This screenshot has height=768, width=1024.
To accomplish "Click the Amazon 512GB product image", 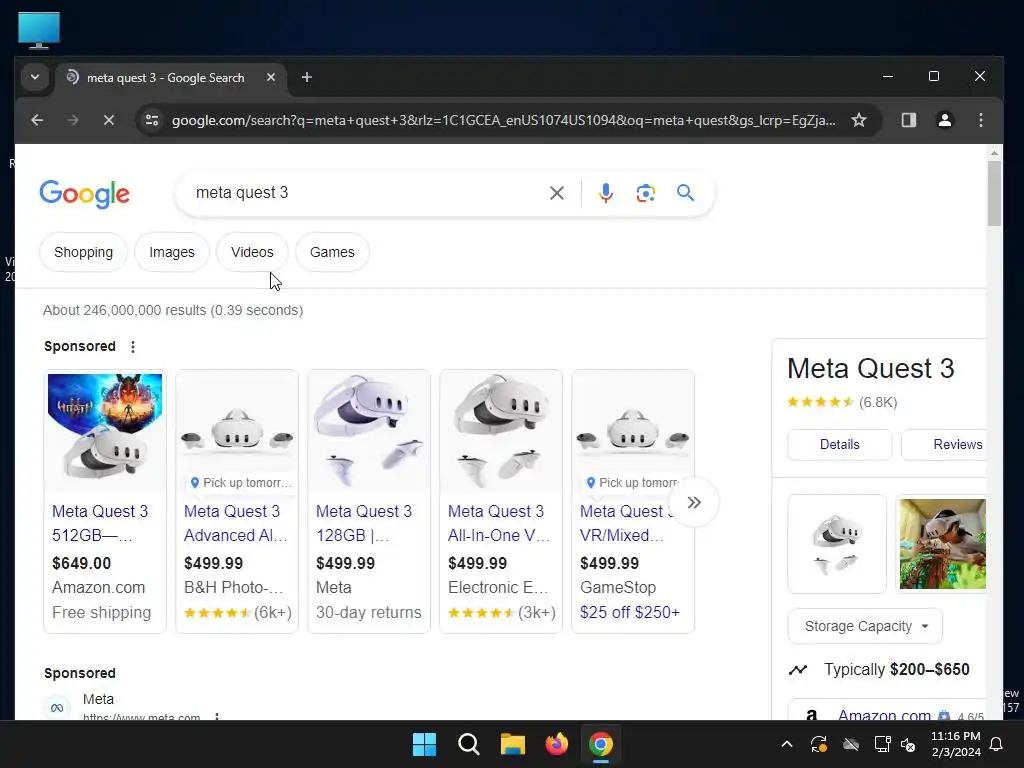I will [105, 431].
